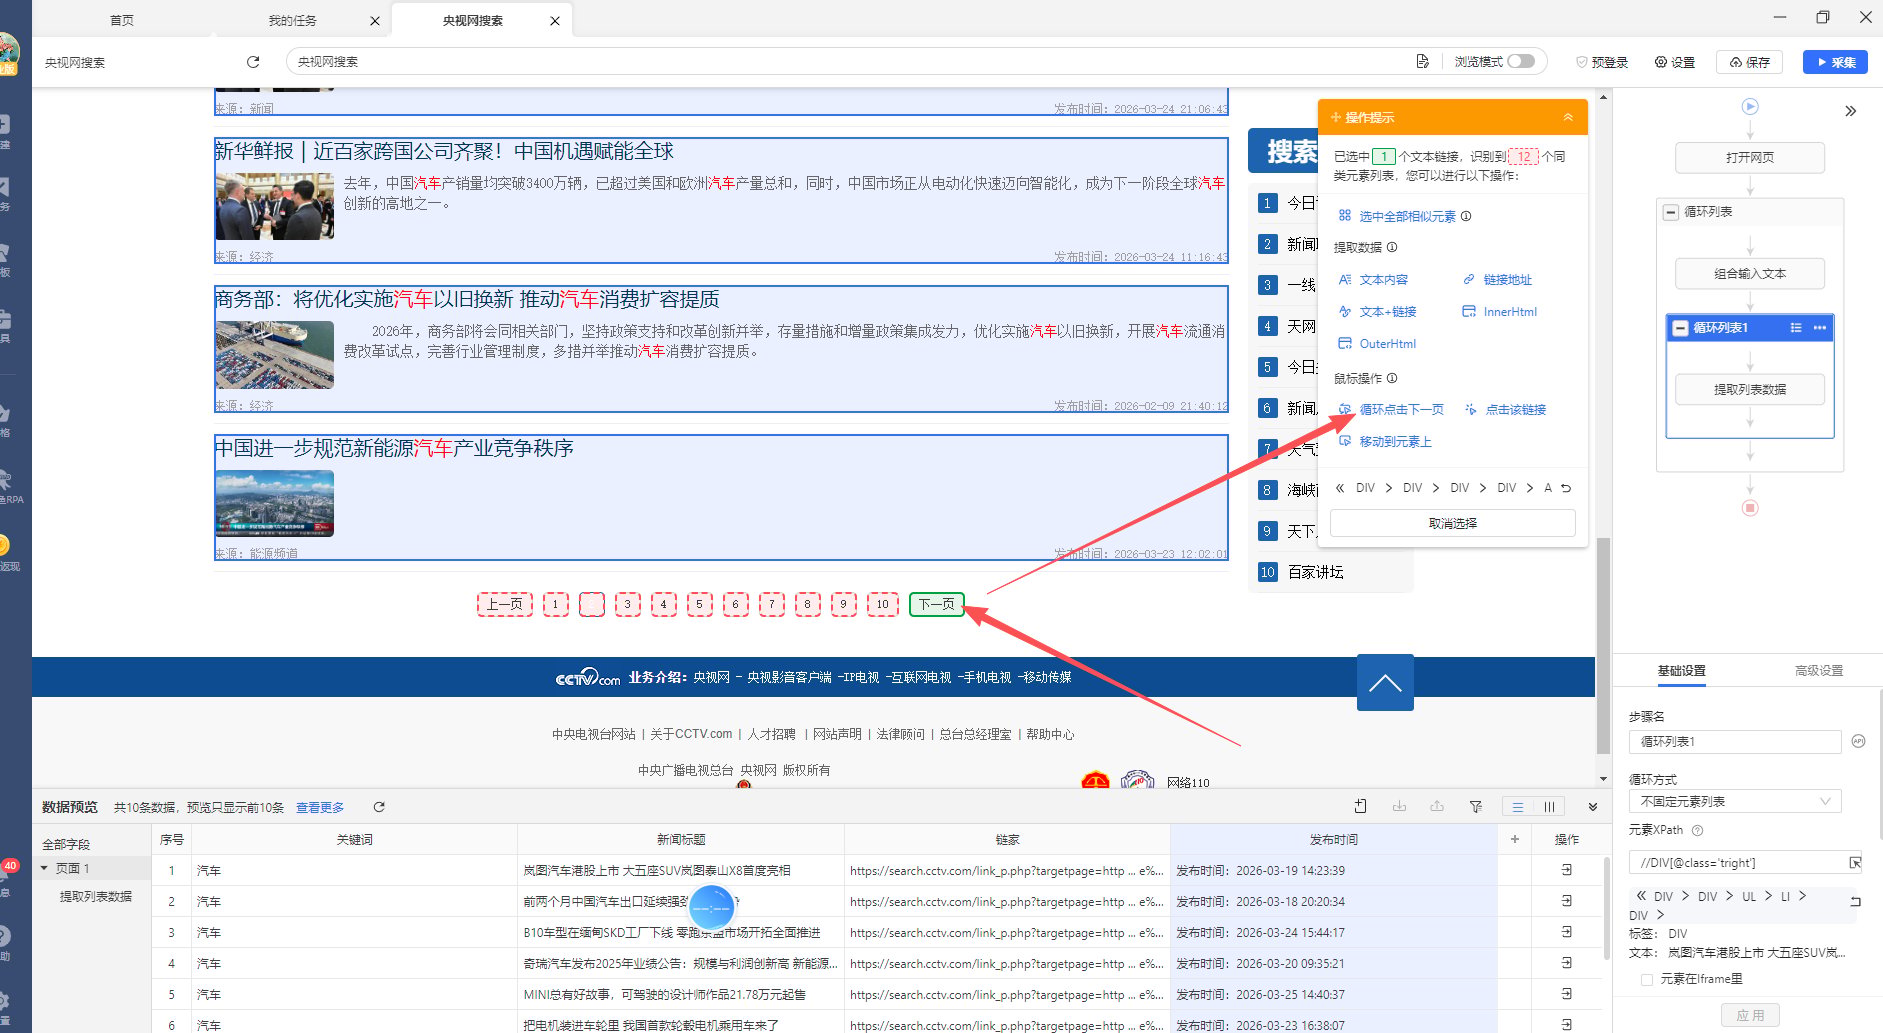Click the 应用 apply button
The image size is (1883, 1033).
coord(1750,1015)
